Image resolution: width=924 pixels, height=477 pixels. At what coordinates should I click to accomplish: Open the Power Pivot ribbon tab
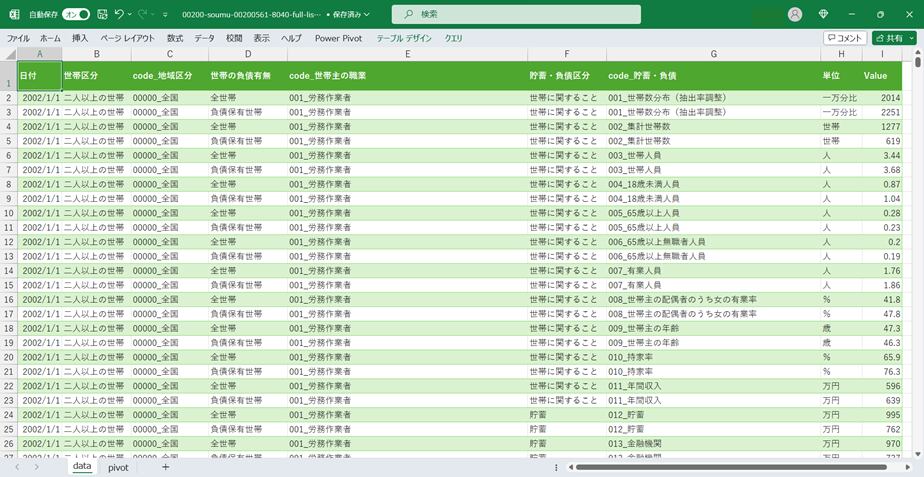339,38
